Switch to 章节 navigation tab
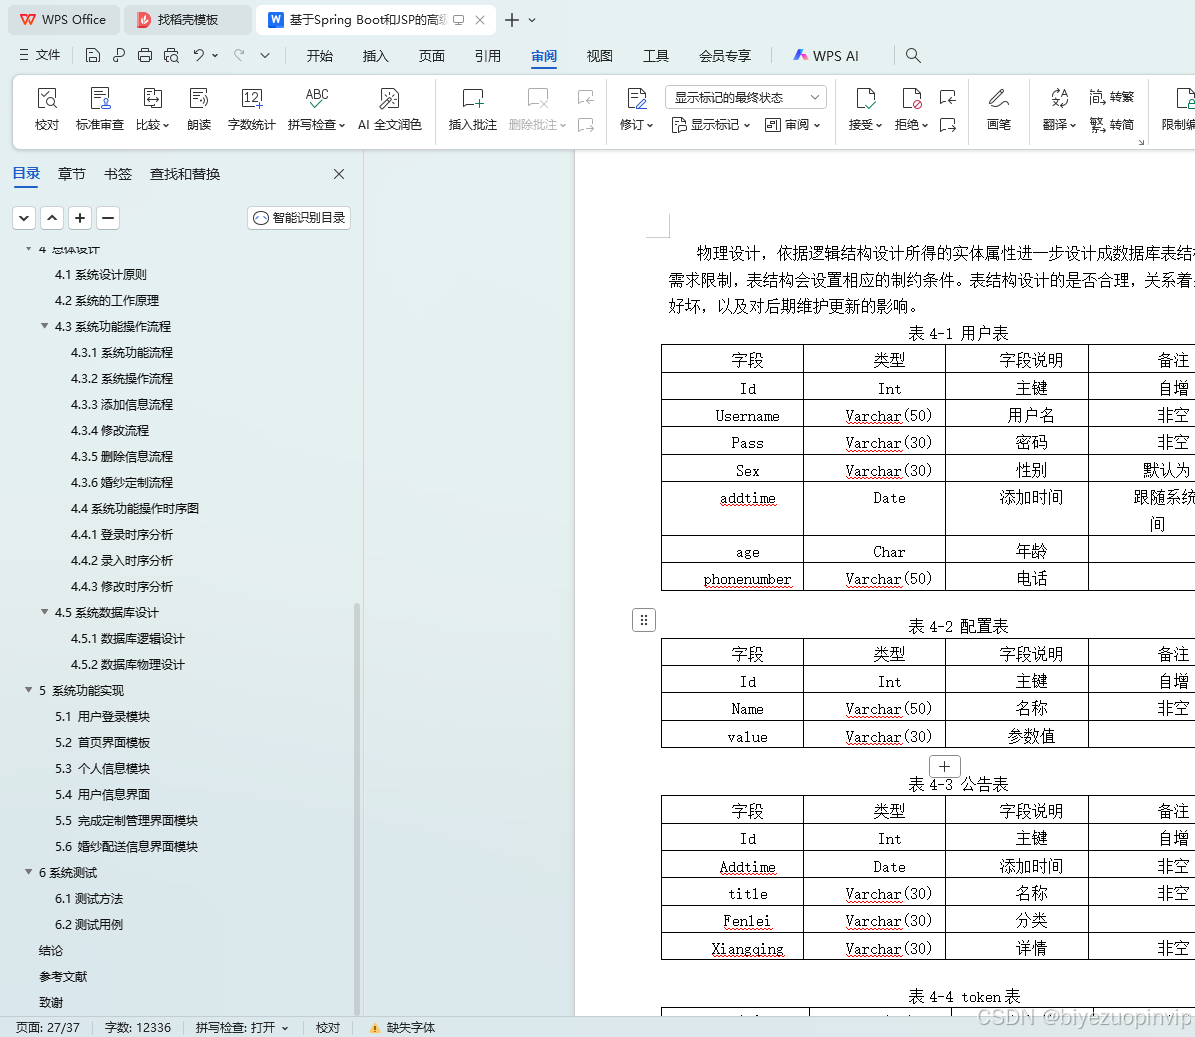1195x1037 pixels. point(72,174)
